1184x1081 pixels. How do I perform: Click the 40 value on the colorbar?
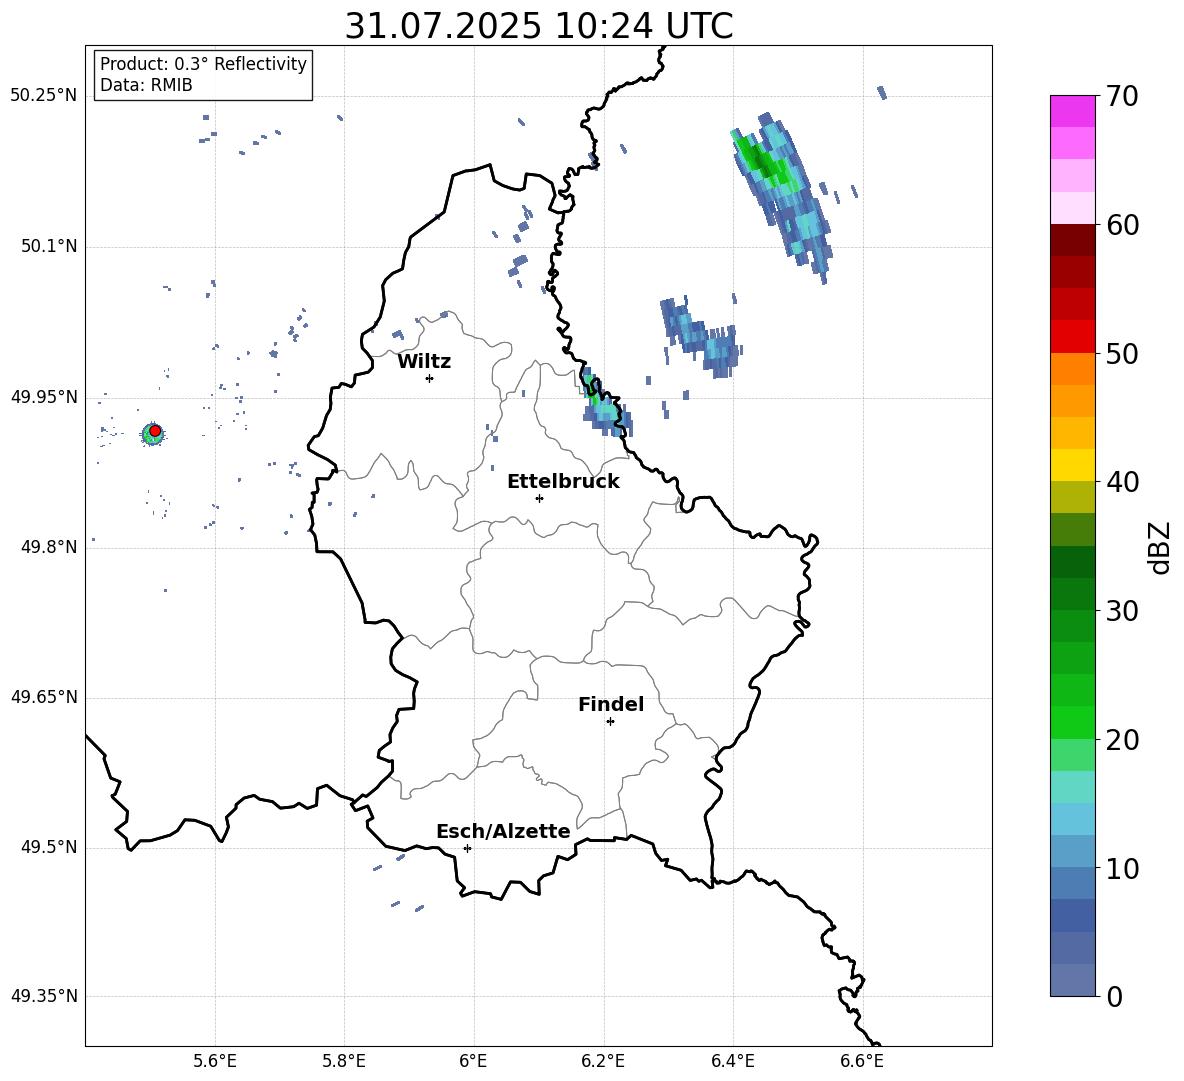(x=1122, y=482)
